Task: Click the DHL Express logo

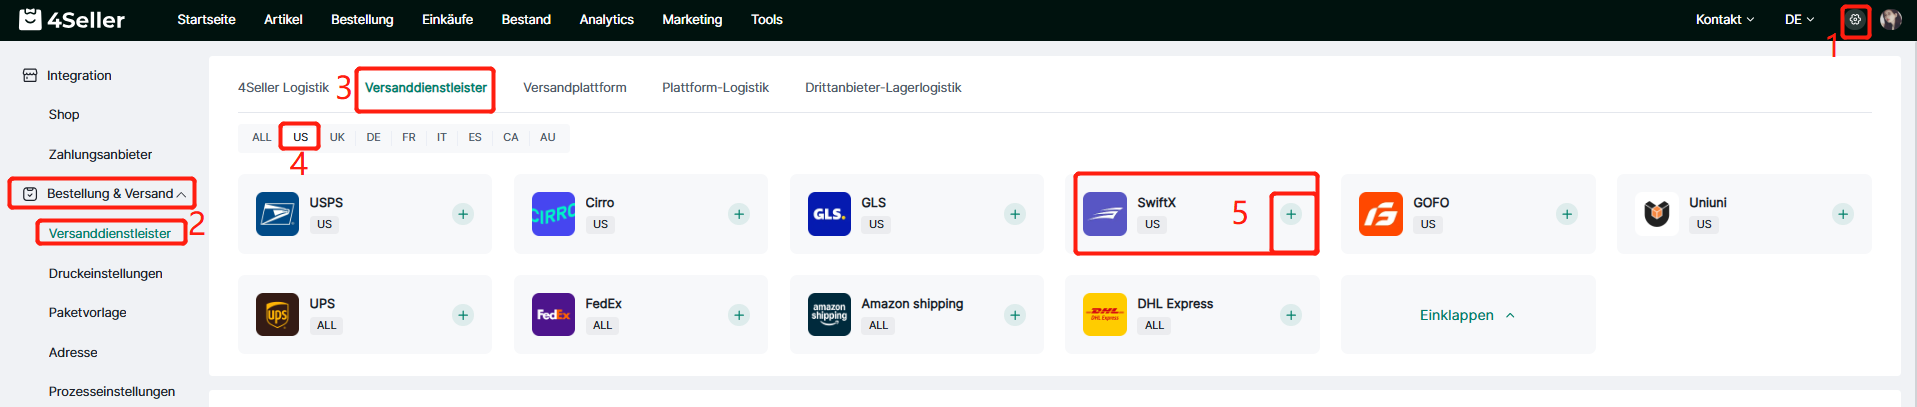Action: (x=1104, y=315)
